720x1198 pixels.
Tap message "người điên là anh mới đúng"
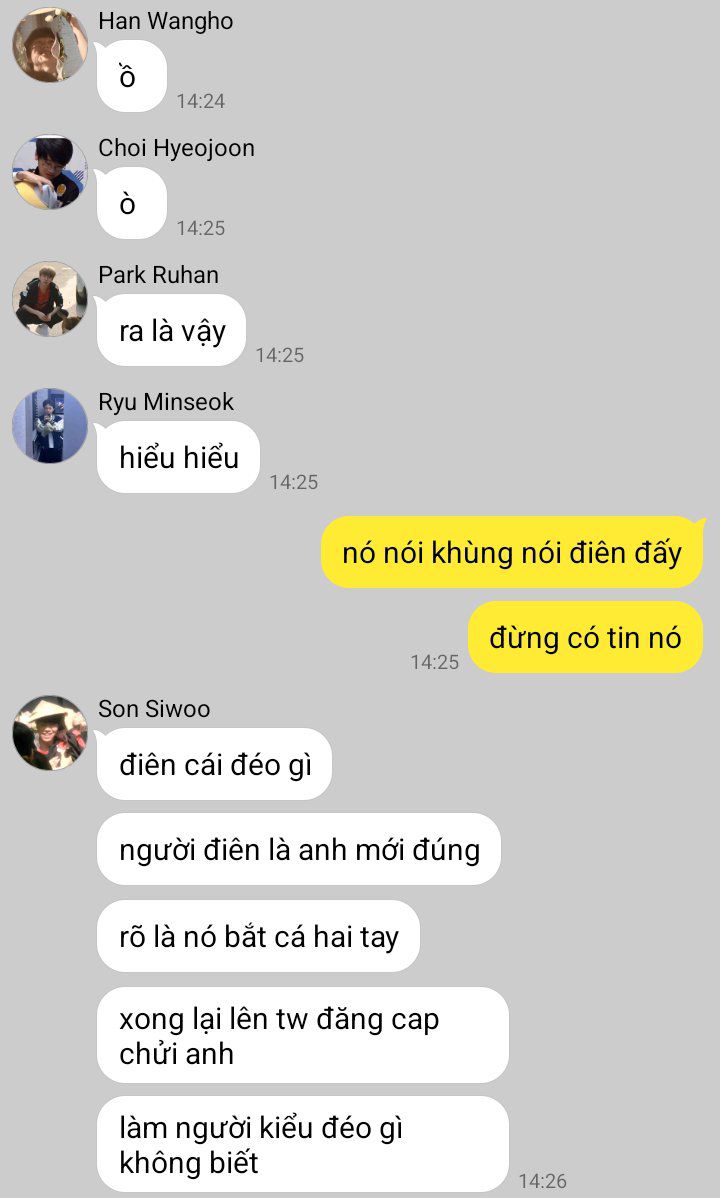[299, 850]
